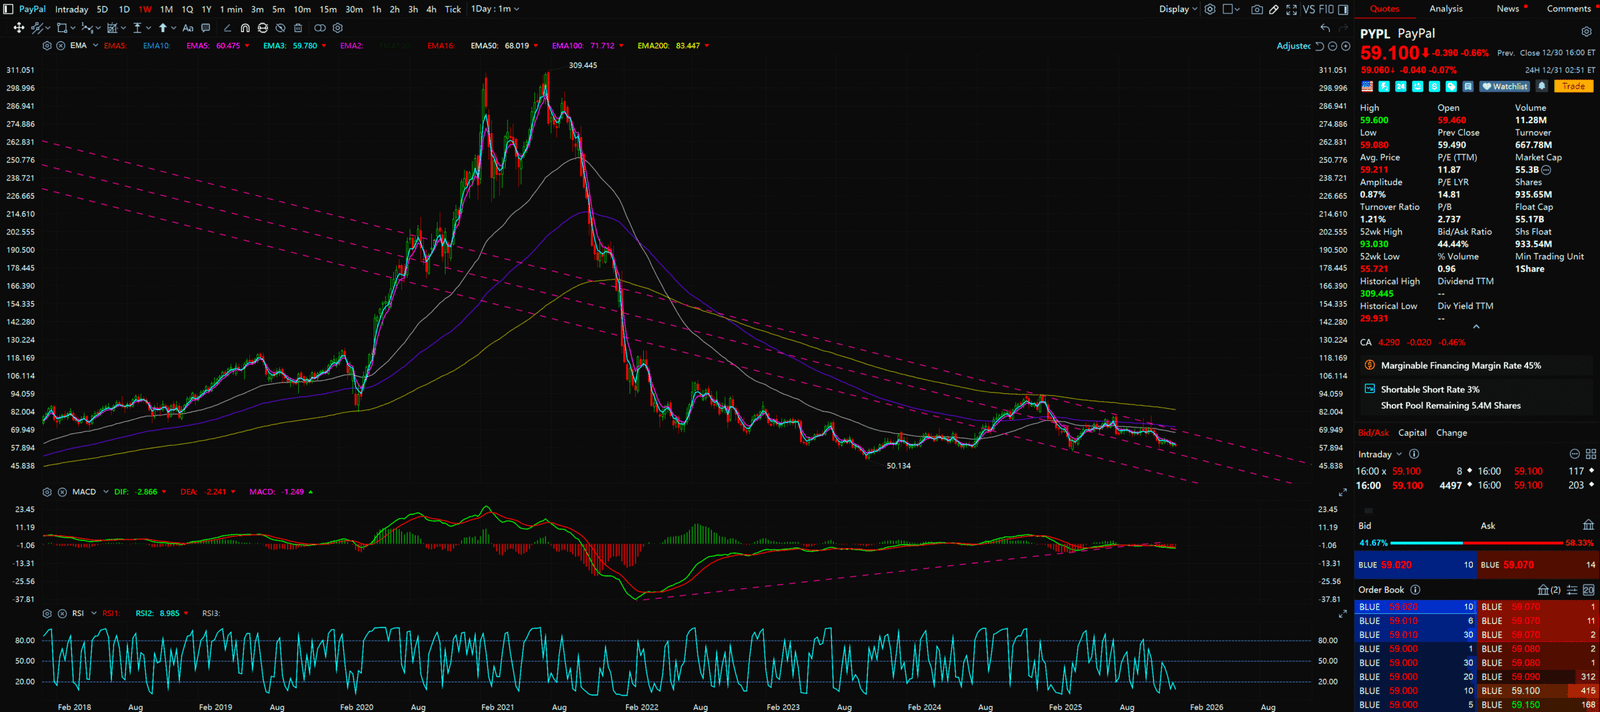Open the 1Day : 1m interval dropdown

pos(495,9)
